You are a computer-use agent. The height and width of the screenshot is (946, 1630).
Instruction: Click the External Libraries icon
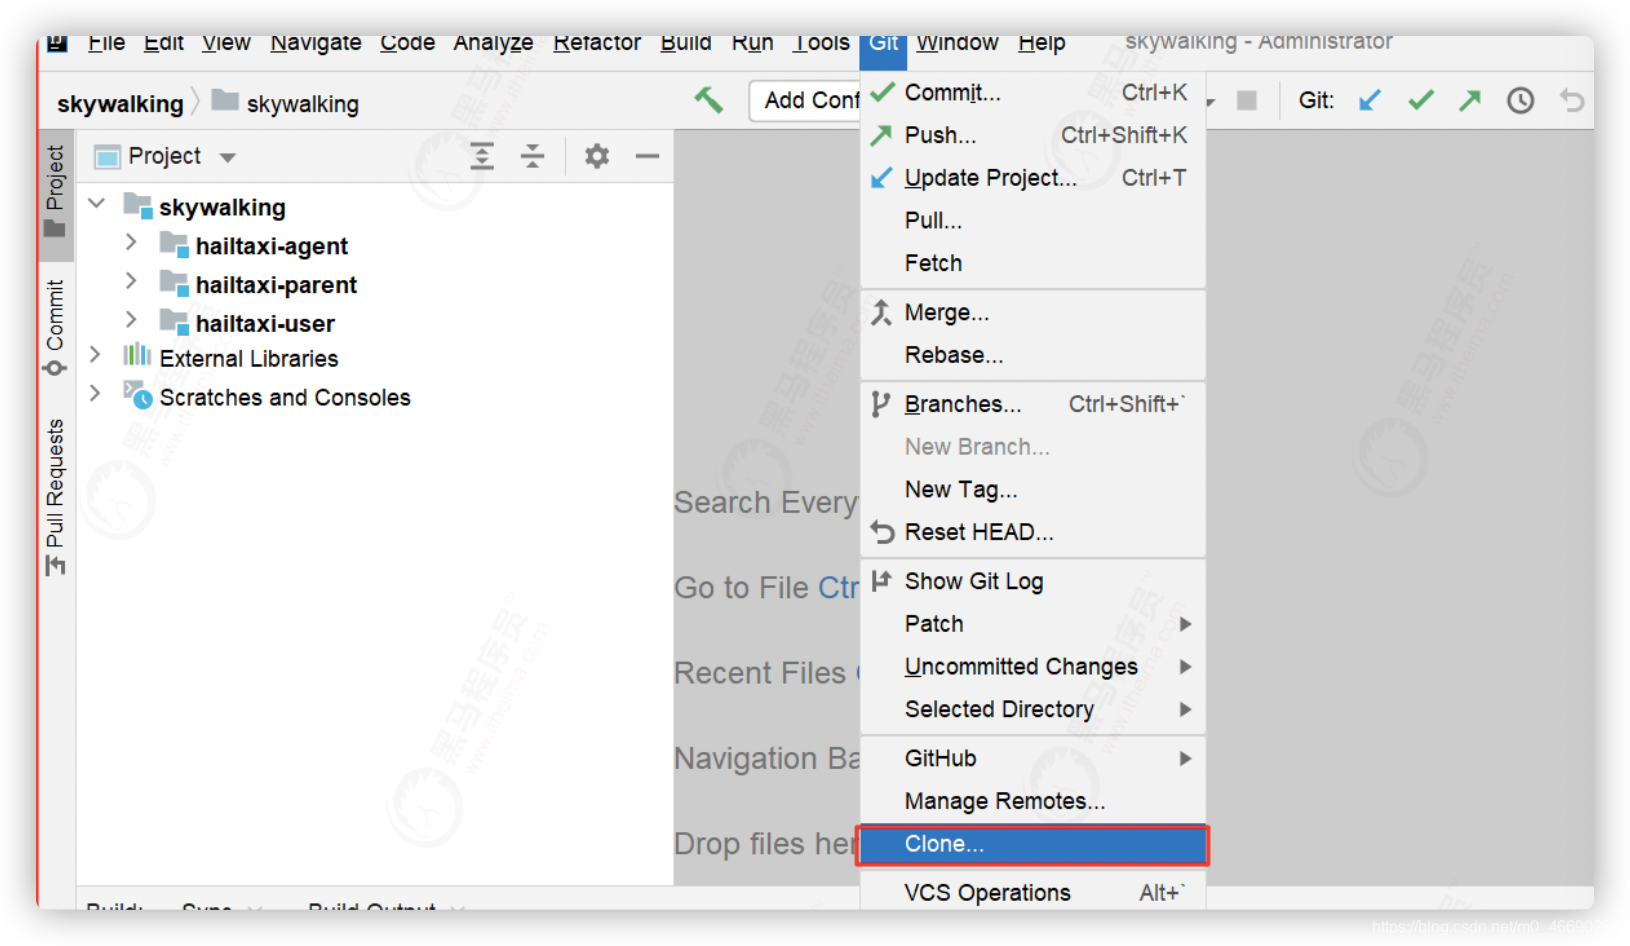[137, 356]
